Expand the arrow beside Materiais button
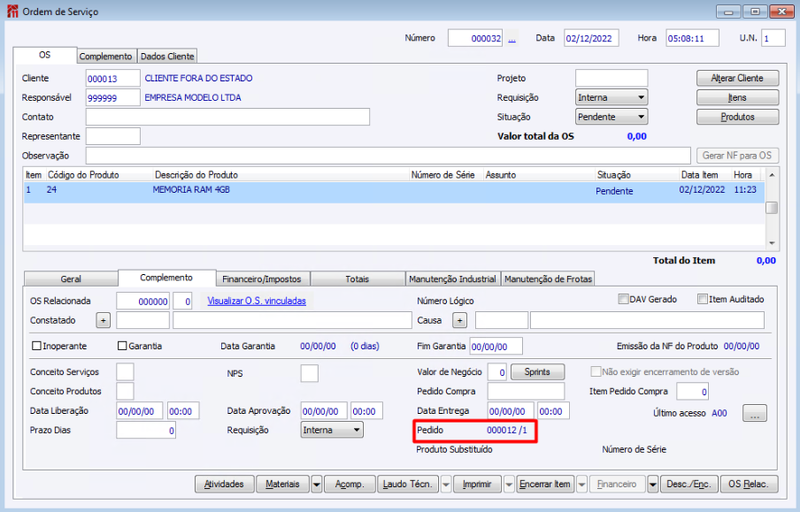 (316, 484)
